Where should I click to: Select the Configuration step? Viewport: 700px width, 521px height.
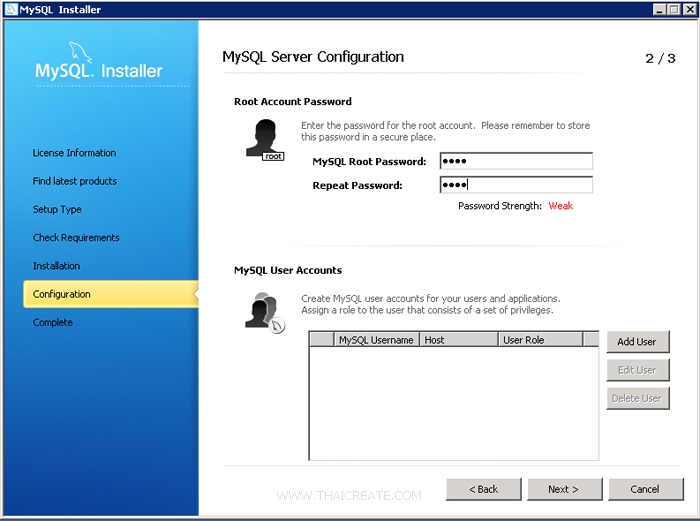62,294
